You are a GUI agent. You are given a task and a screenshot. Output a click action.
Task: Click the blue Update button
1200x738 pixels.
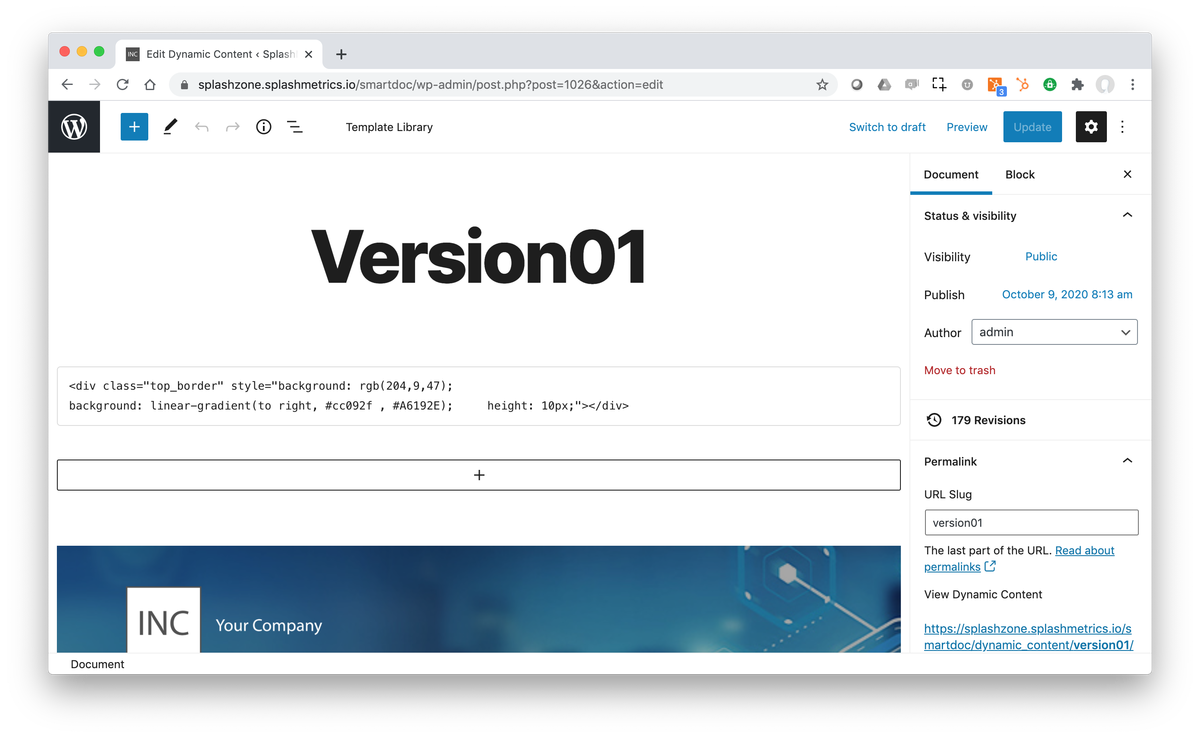(x=1032, y=127)
